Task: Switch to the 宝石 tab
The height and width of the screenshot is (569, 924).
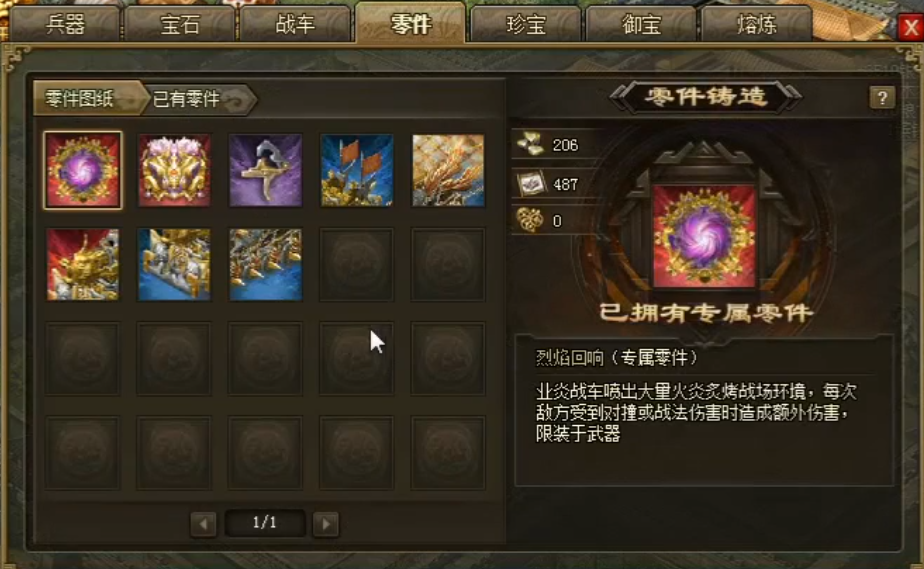Action: pos(180,24)
